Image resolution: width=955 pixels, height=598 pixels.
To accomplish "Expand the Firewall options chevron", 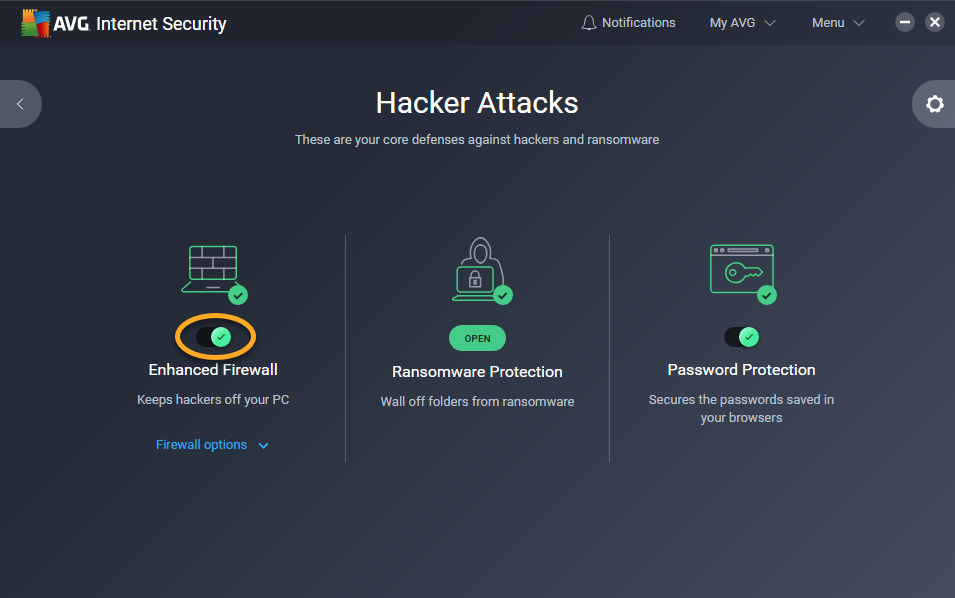I will point(263,446).
